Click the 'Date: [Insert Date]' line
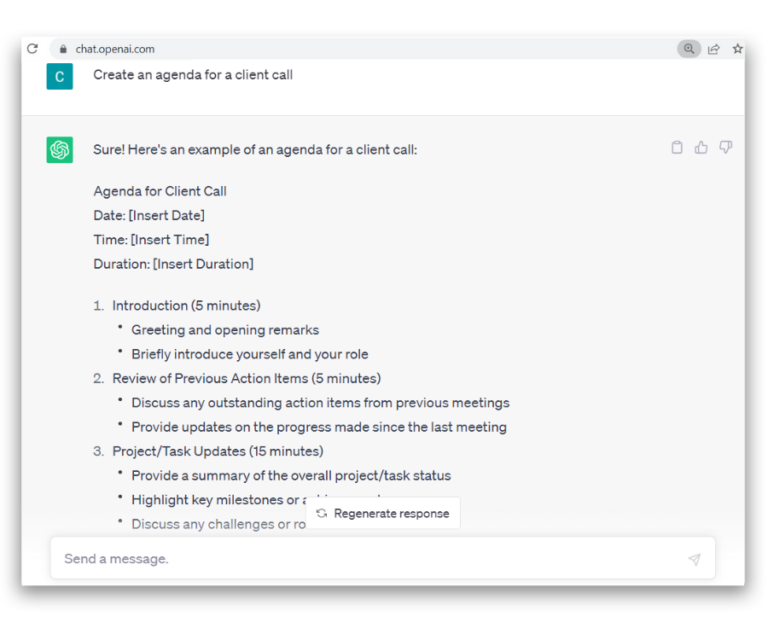The height and width of the screenshot is (640, 768). tap(149, 215)
